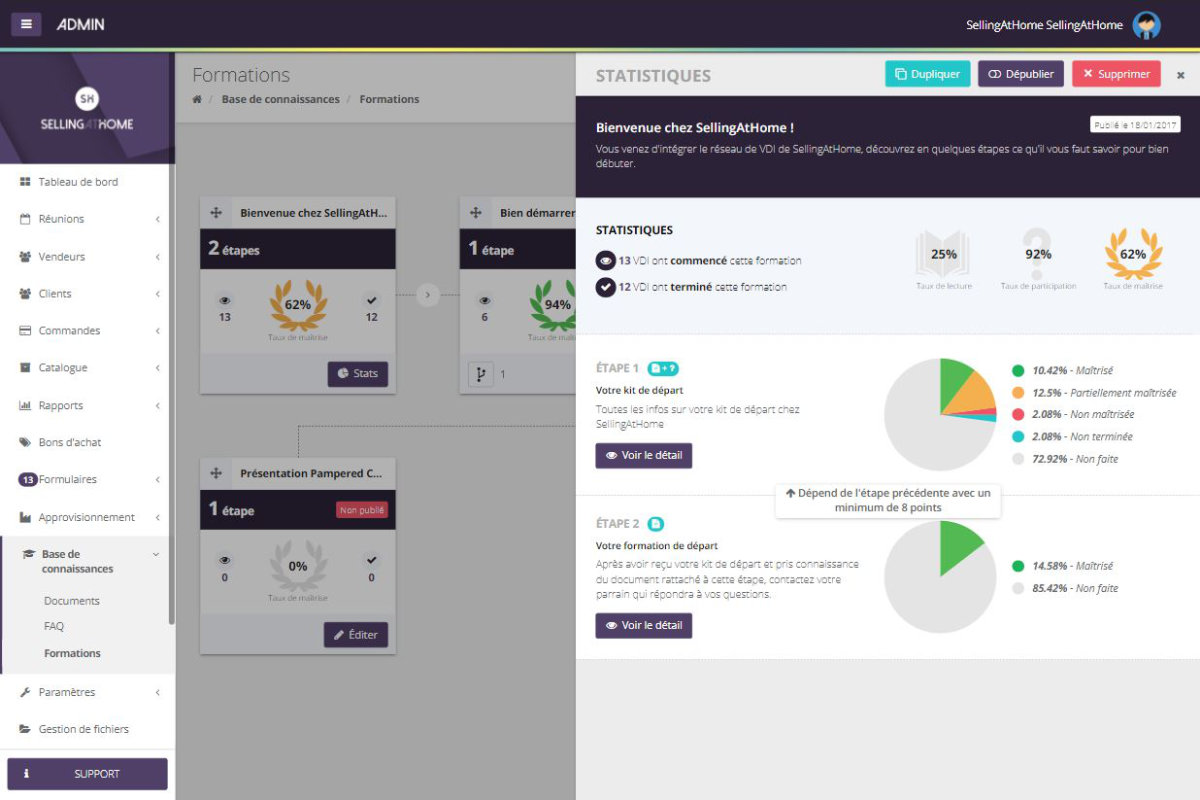Click the Publié le 18/01/2017 label
Viewport: 1200px width, 800px height.
click(1135, 125)
